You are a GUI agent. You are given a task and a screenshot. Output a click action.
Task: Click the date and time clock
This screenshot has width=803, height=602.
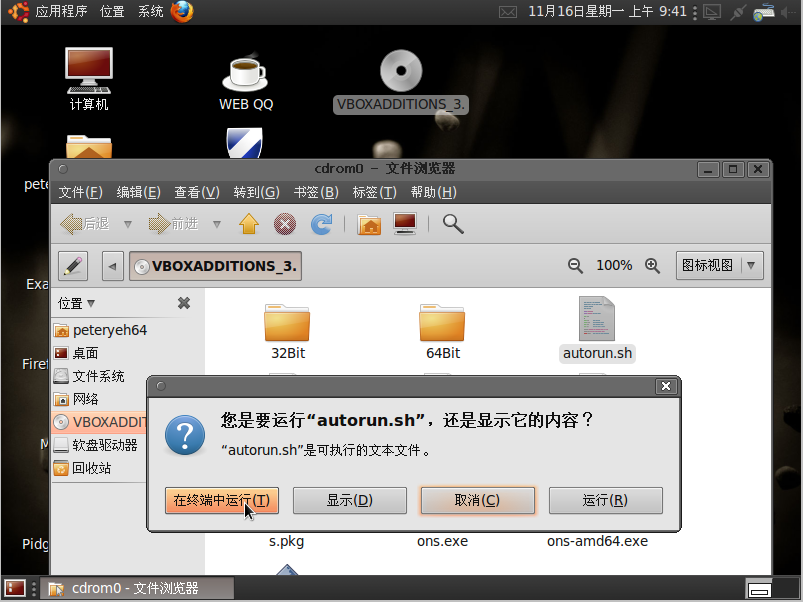(607, 11)
